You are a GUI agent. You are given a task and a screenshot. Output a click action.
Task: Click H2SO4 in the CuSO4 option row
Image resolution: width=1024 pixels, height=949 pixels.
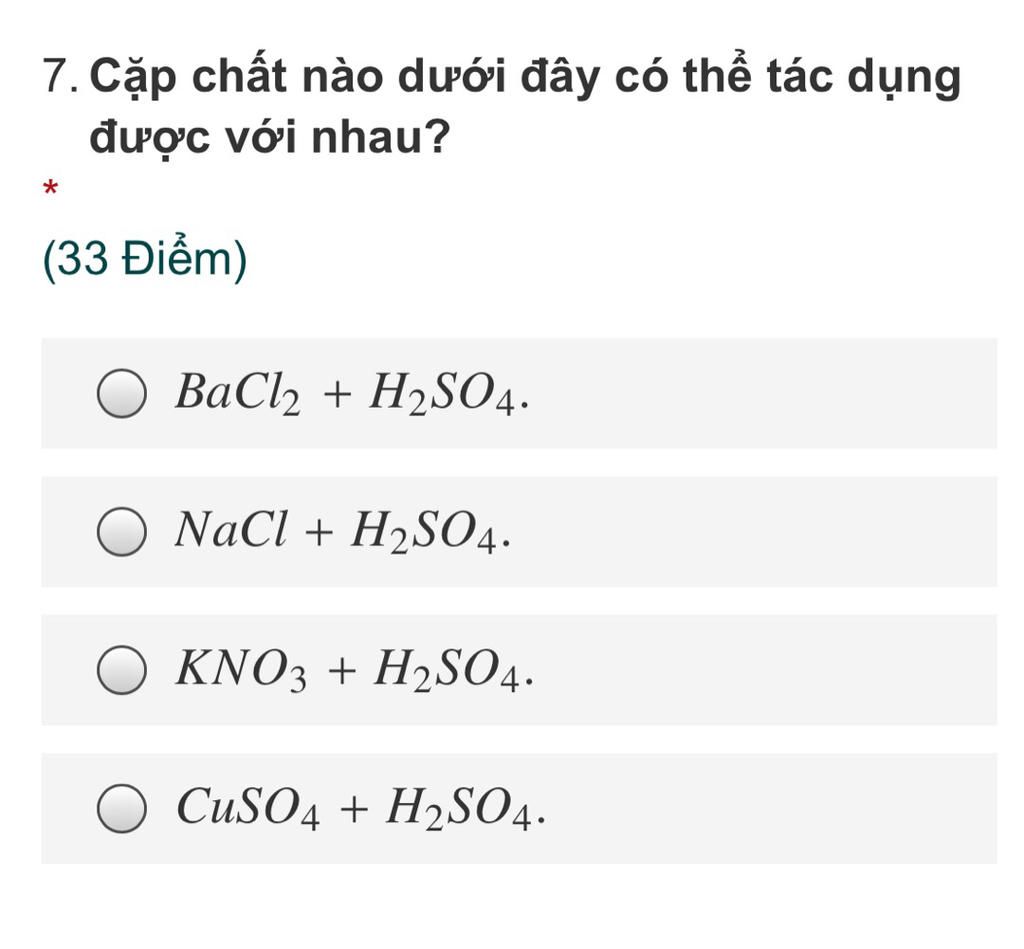pos(460,810)
